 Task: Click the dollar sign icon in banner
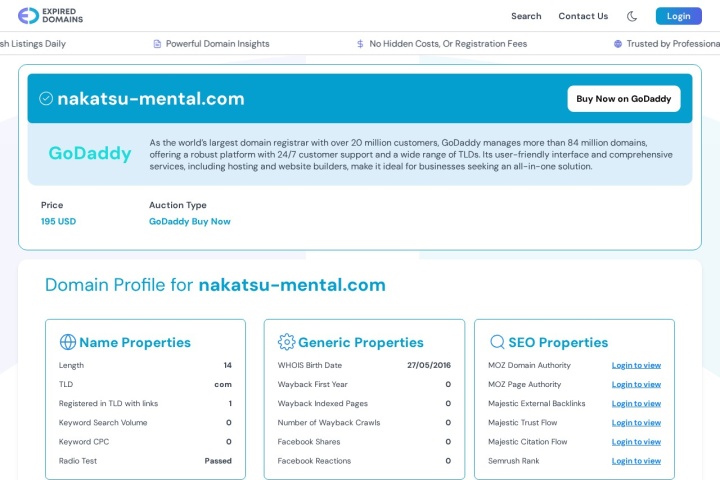(x=360, y=44)
